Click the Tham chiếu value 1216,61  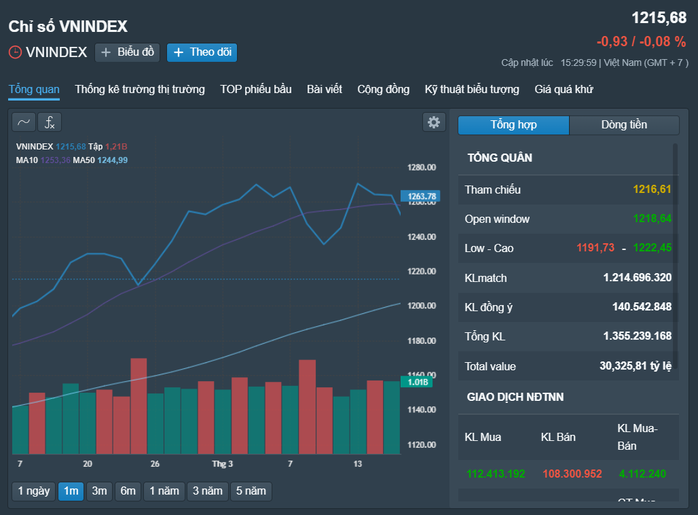click(652, 190)
